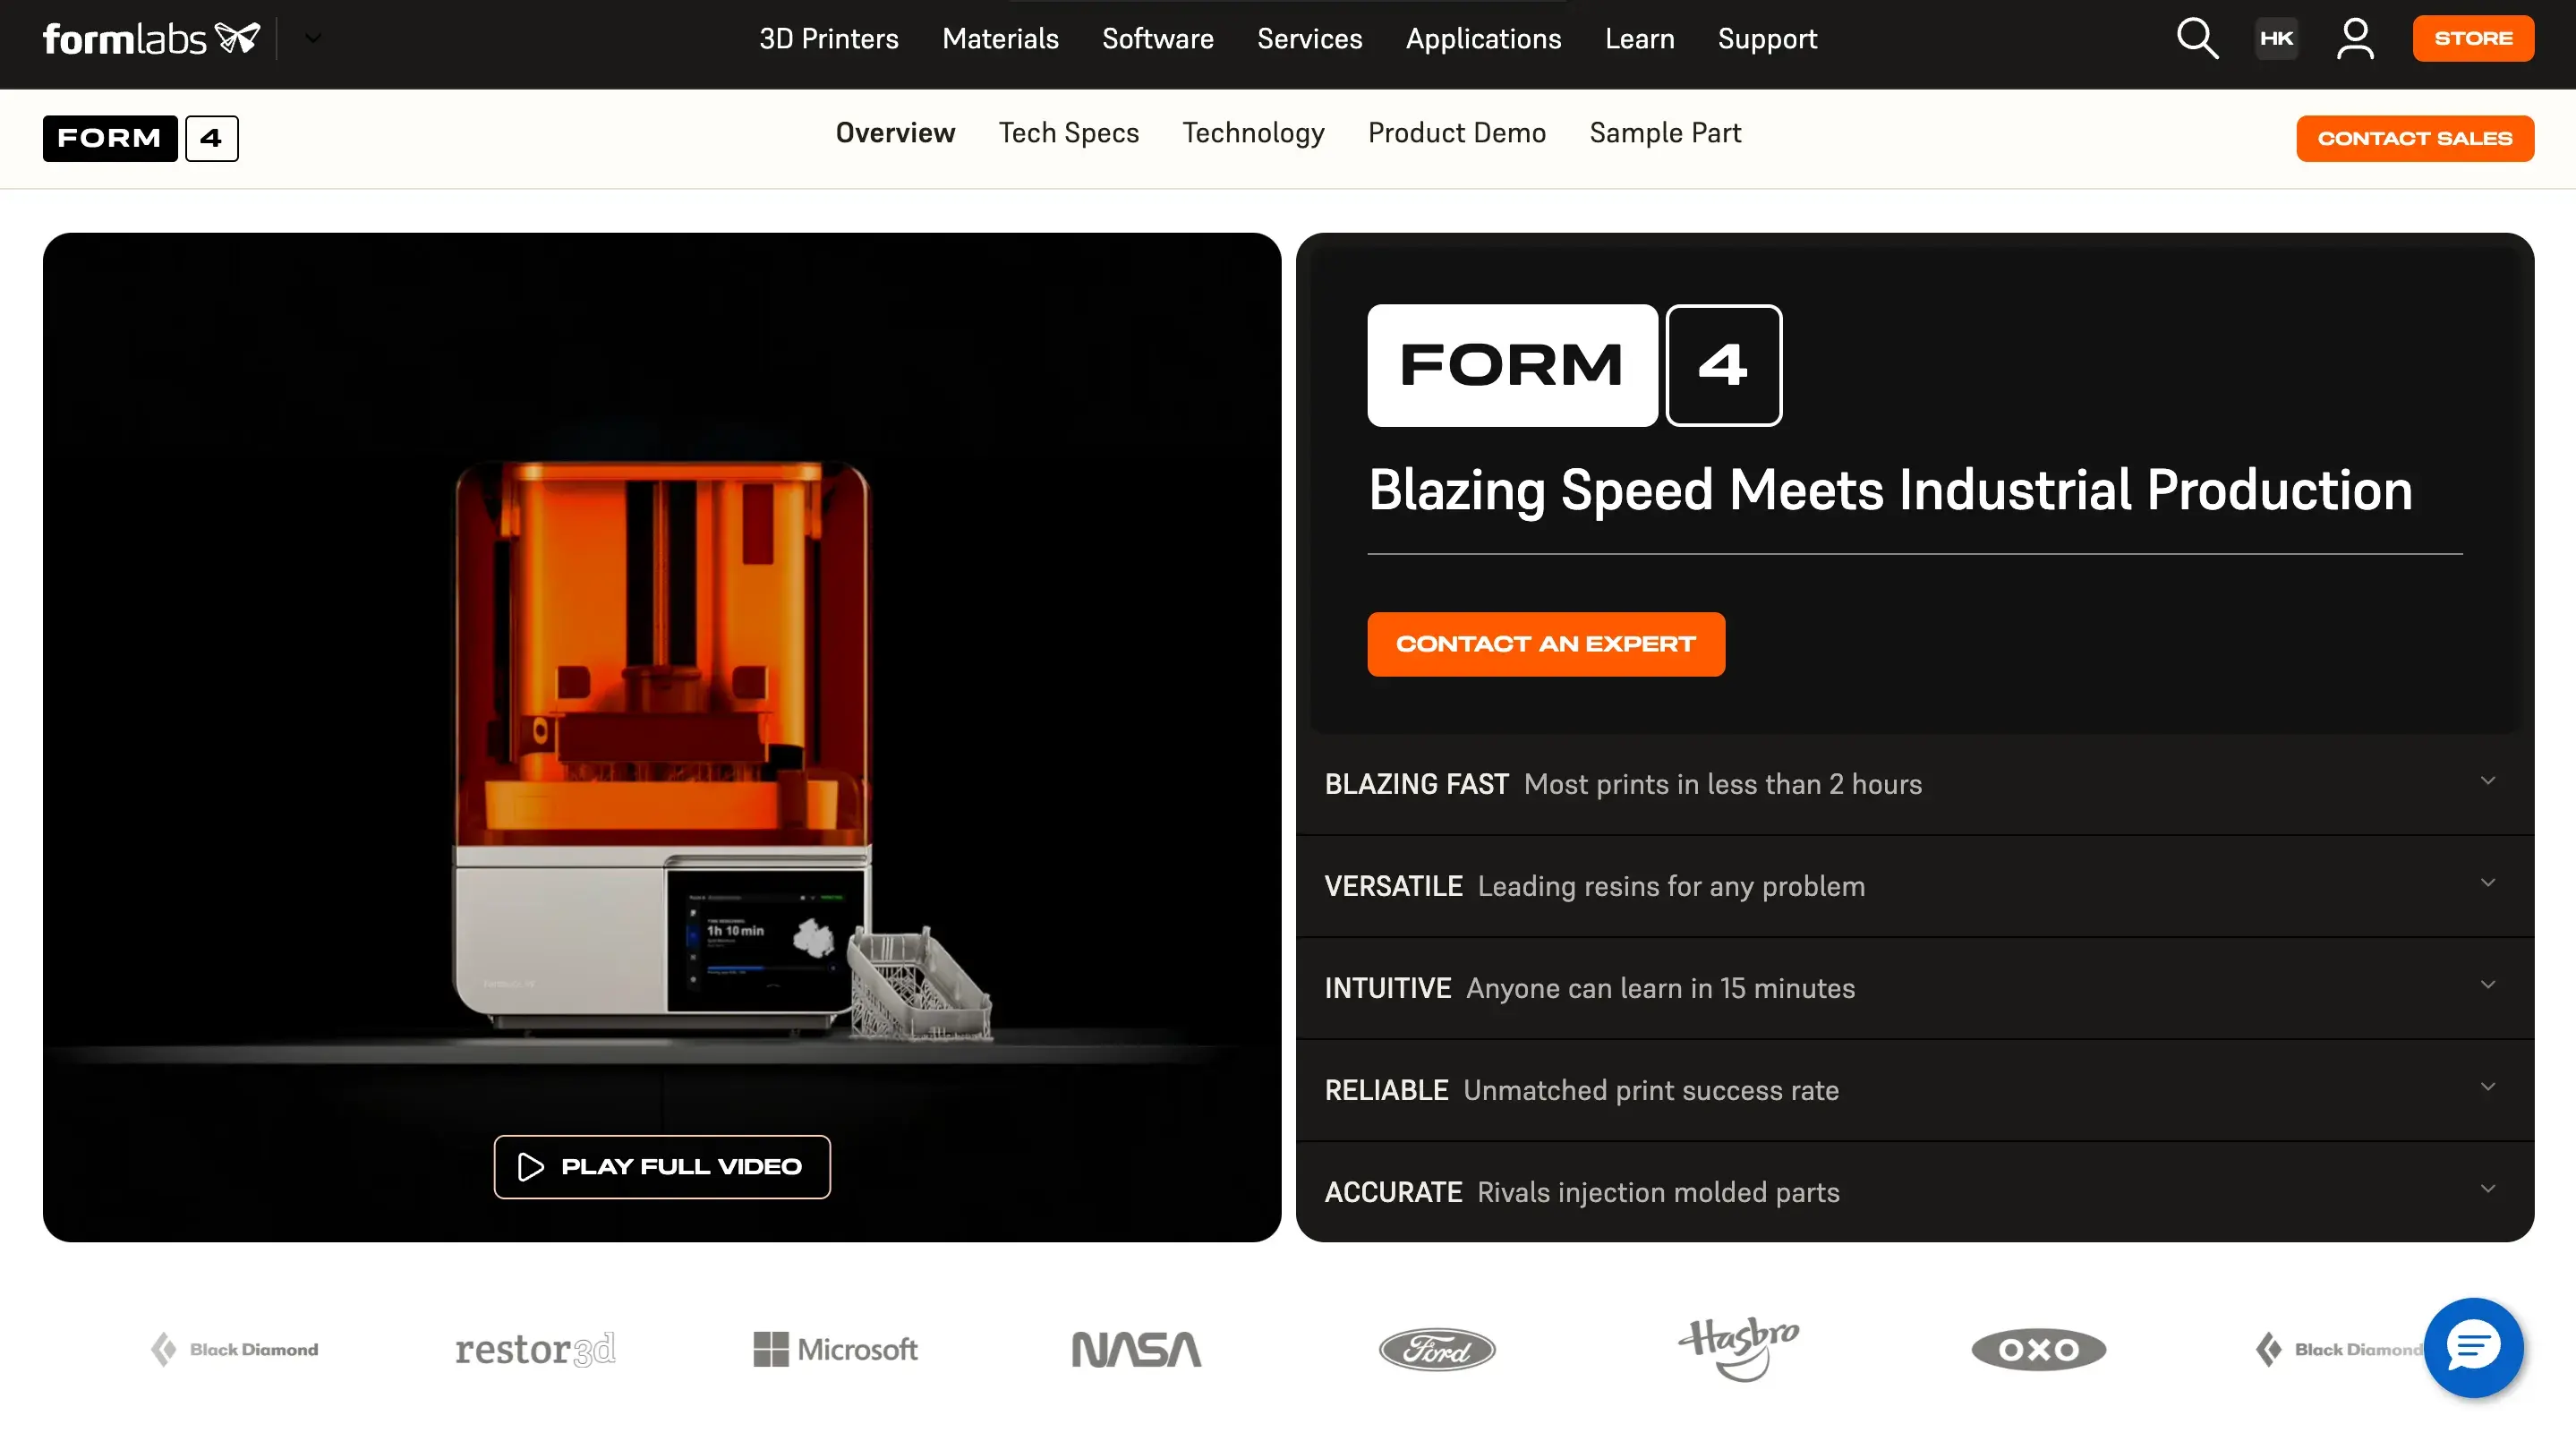2576x1441 pixels.
Task: Open the site search icon
Action: click(2196, 38)
